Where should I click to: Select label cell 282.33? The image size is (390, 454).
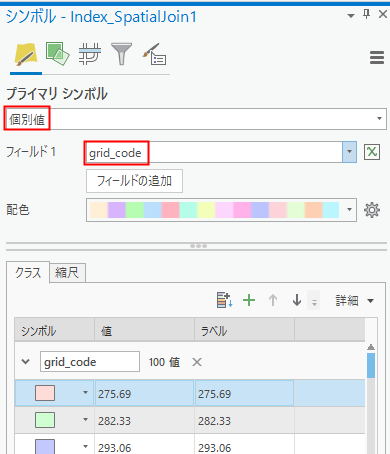click(x=244, y=420)
